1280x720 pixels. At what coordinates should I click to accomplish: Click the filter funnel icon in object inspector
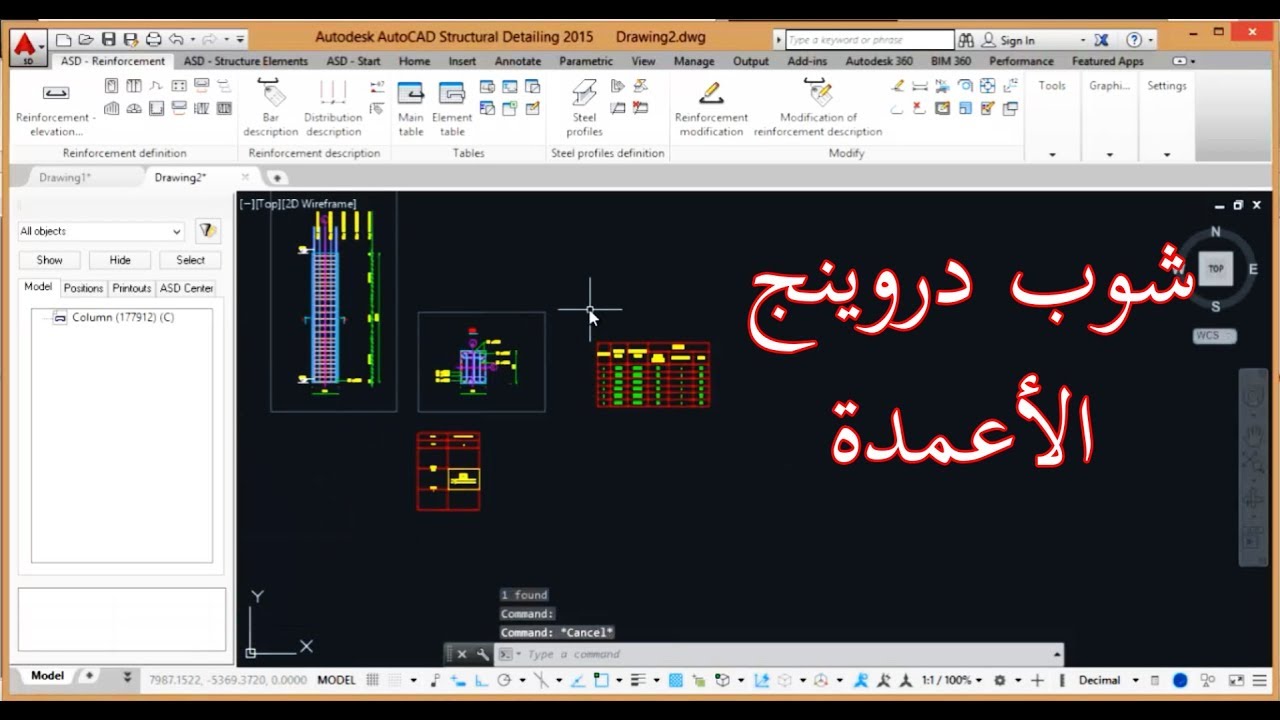tap(207, 231)
